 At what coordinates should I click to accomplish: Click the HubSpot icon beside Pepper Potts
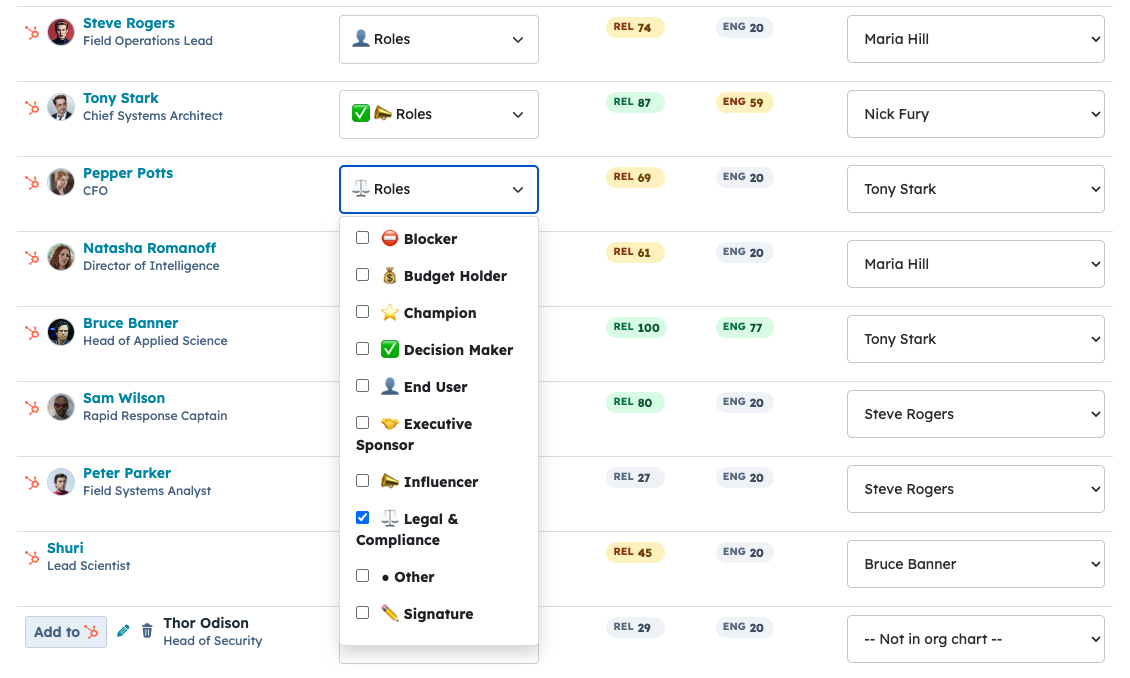click(32, 182)
